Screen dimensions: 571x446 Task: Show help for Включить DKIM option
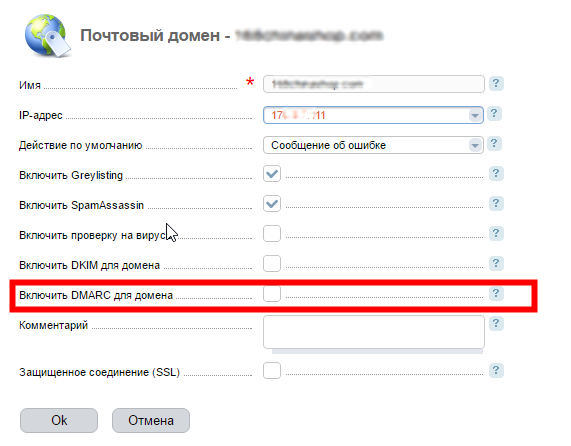tap(496, 263)
